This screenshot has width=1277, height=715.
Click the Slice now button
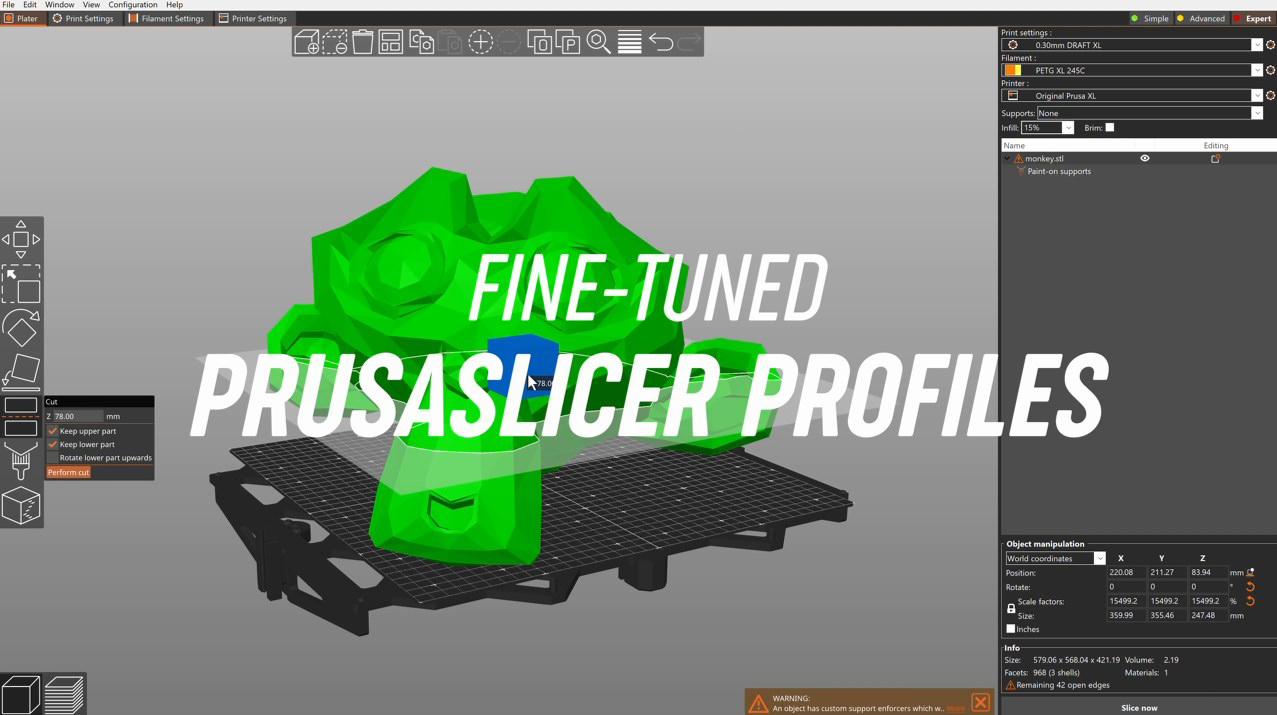pyautogui.click(x=1139, y=708)
